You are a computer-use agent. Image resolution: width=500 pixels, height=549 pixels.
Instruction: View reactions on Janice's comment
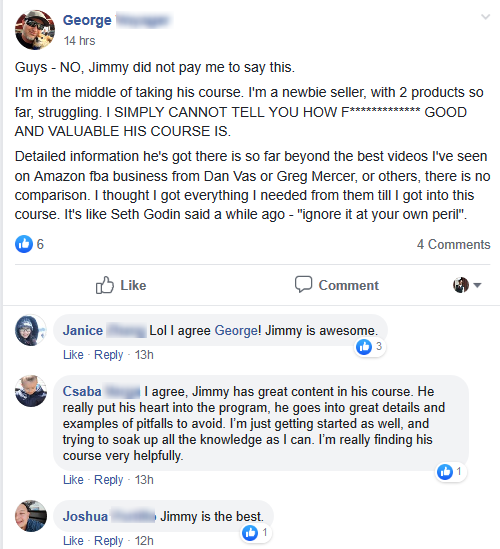coord(369,347)
